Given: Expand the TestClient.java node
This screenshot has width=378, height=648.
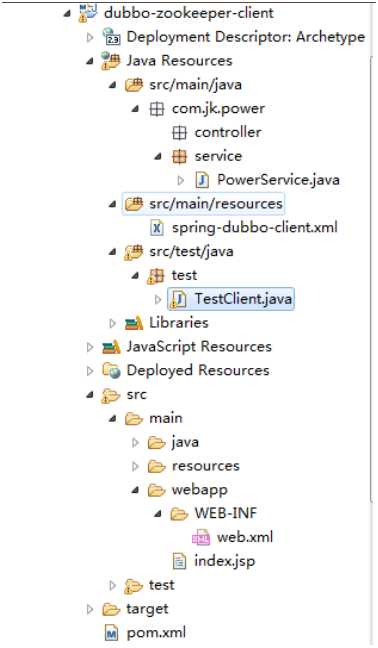Looking at the screenshot, I should (158, 299).
